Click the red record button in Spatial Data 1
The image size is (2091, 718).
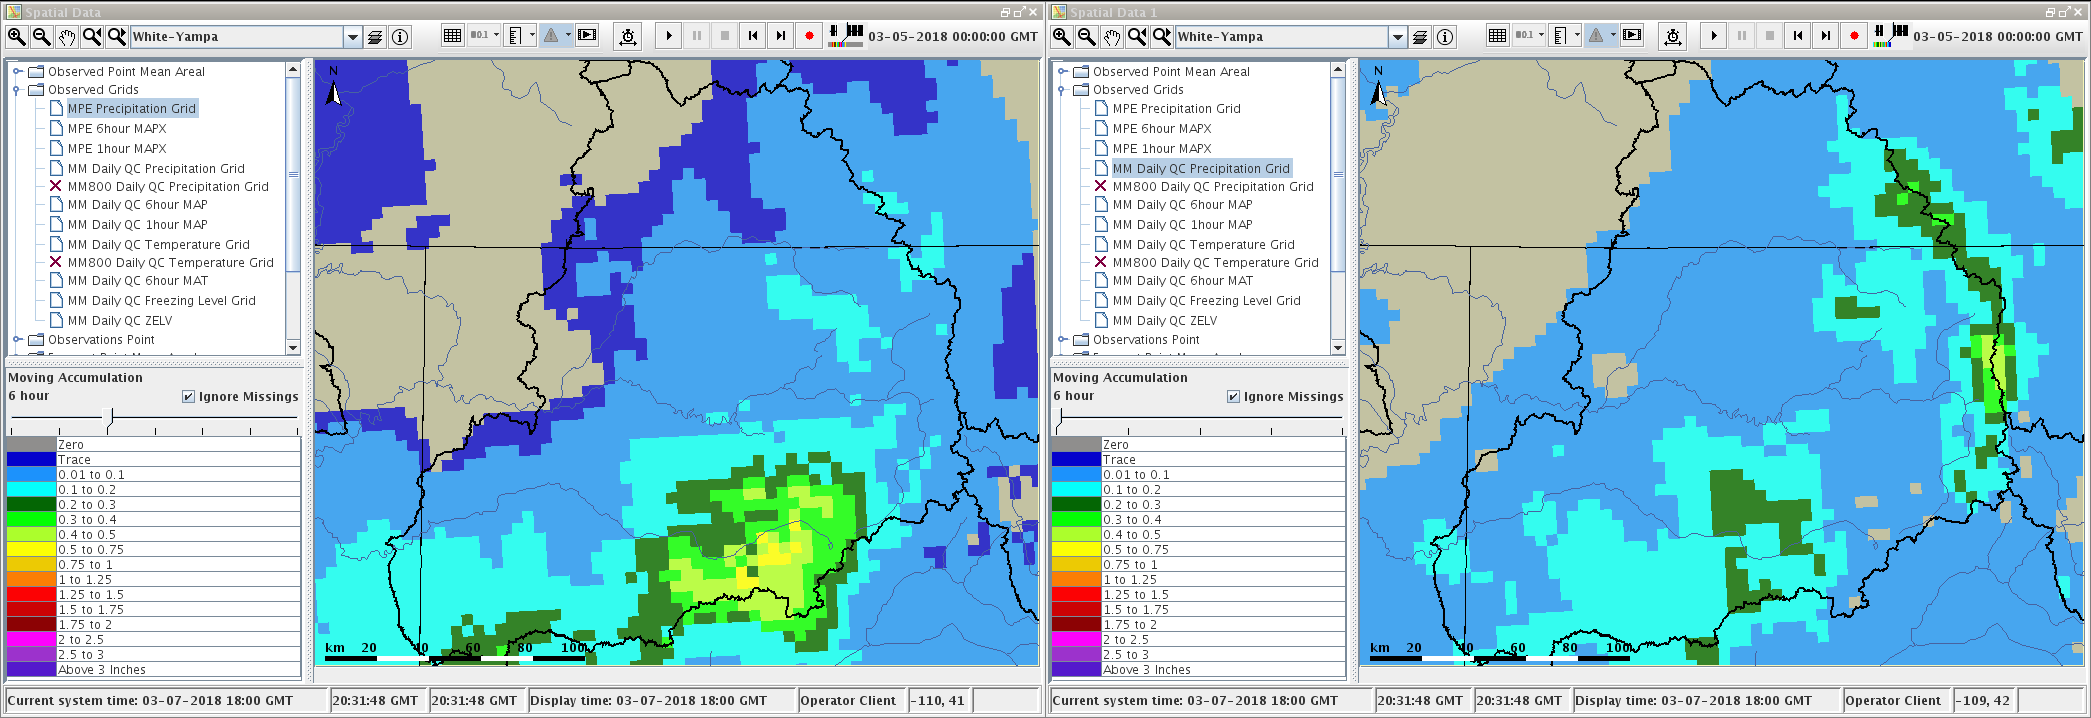tap(1854, 36)
